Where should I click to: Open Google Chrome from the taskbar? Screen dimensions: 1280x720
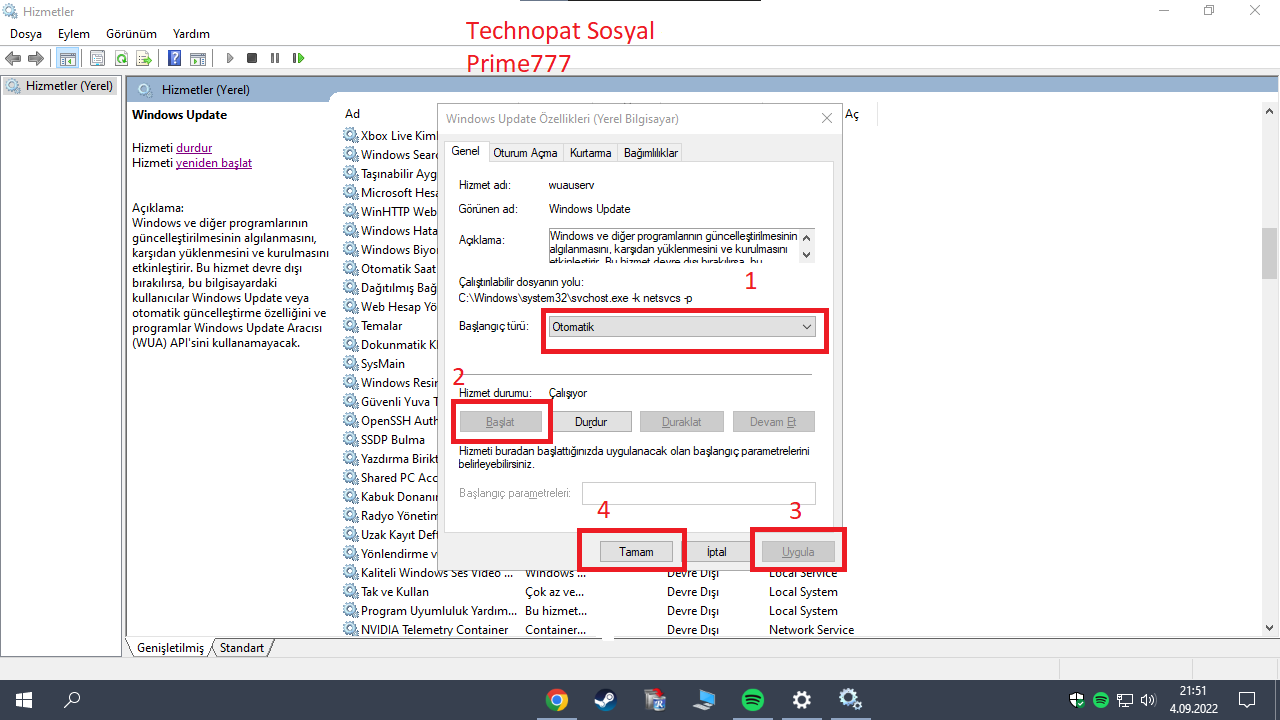coord(557,700)
